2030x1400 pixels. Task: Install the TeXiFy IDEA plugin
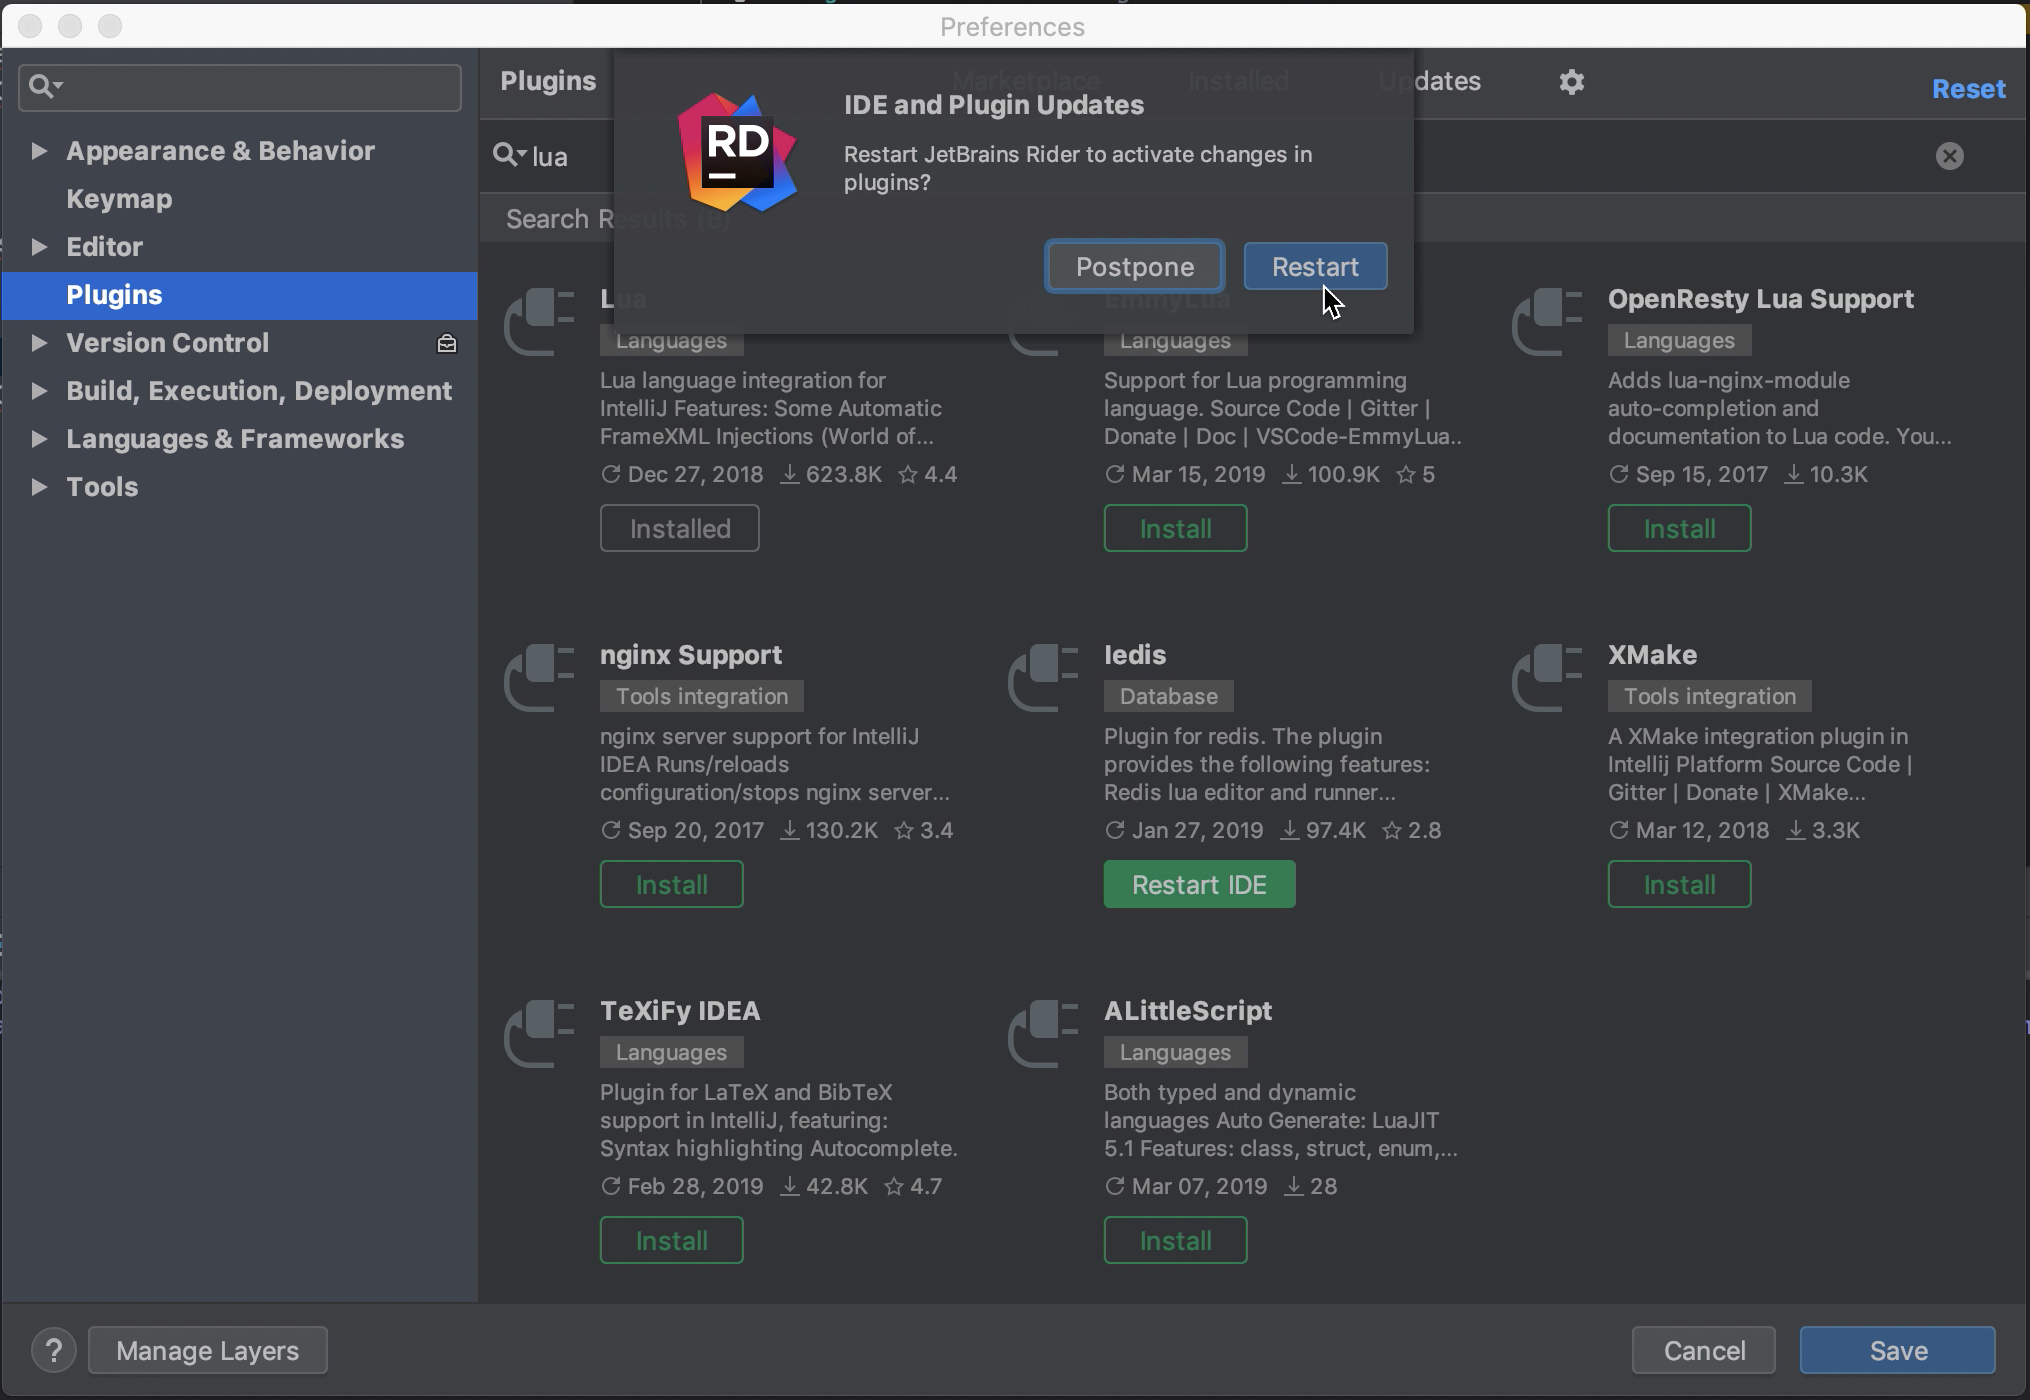click(x=671, y=1240)
